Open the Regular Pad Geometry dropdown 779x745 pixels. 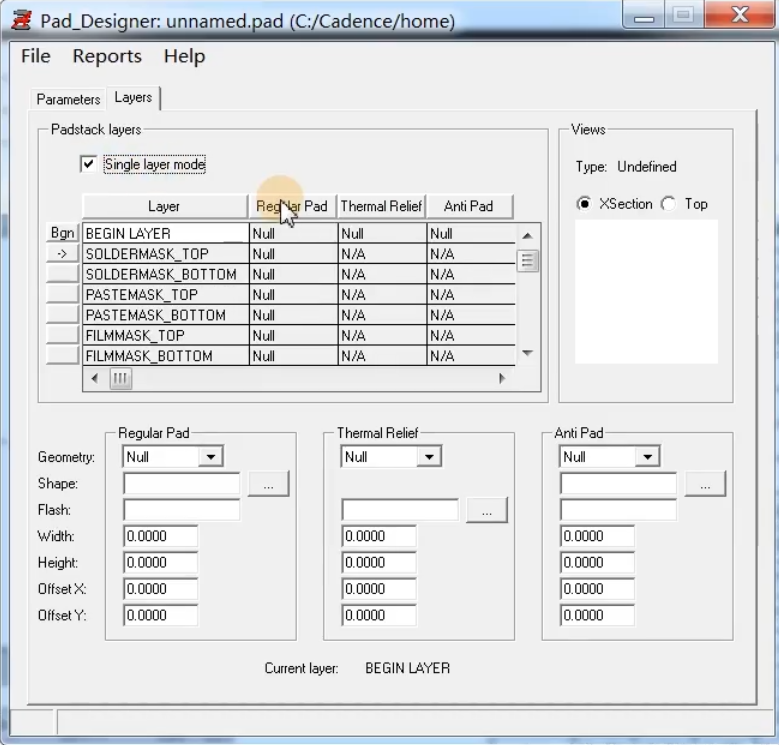click(210, 457)
